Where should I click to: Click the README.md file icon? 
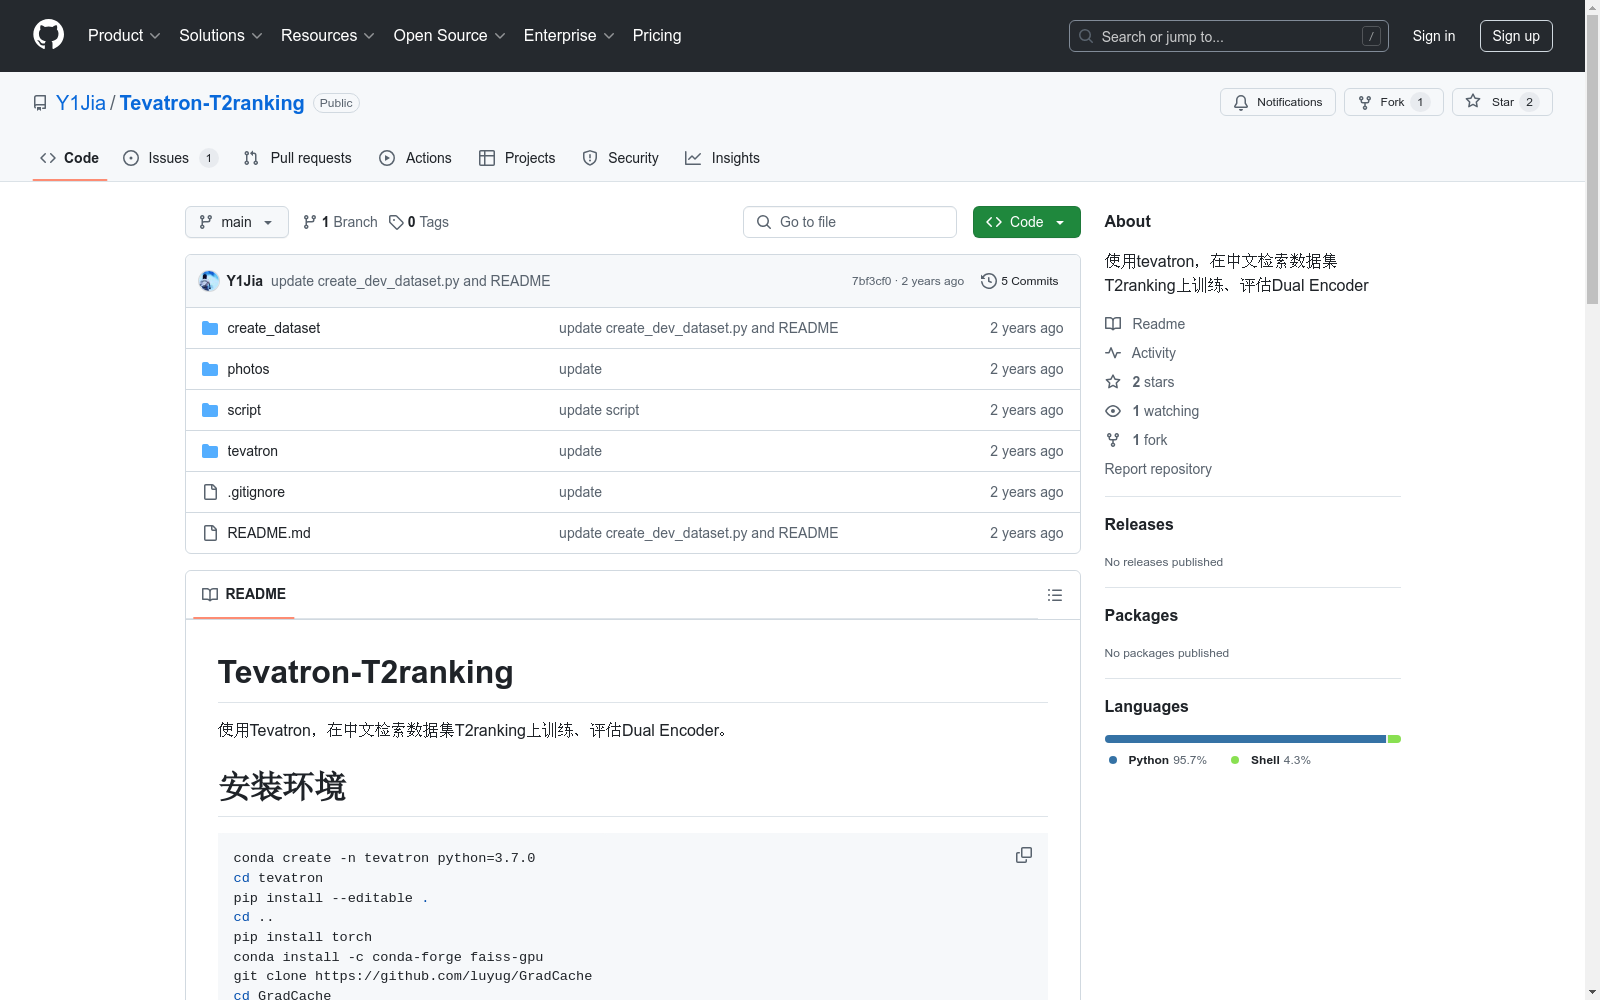(210, 533)
